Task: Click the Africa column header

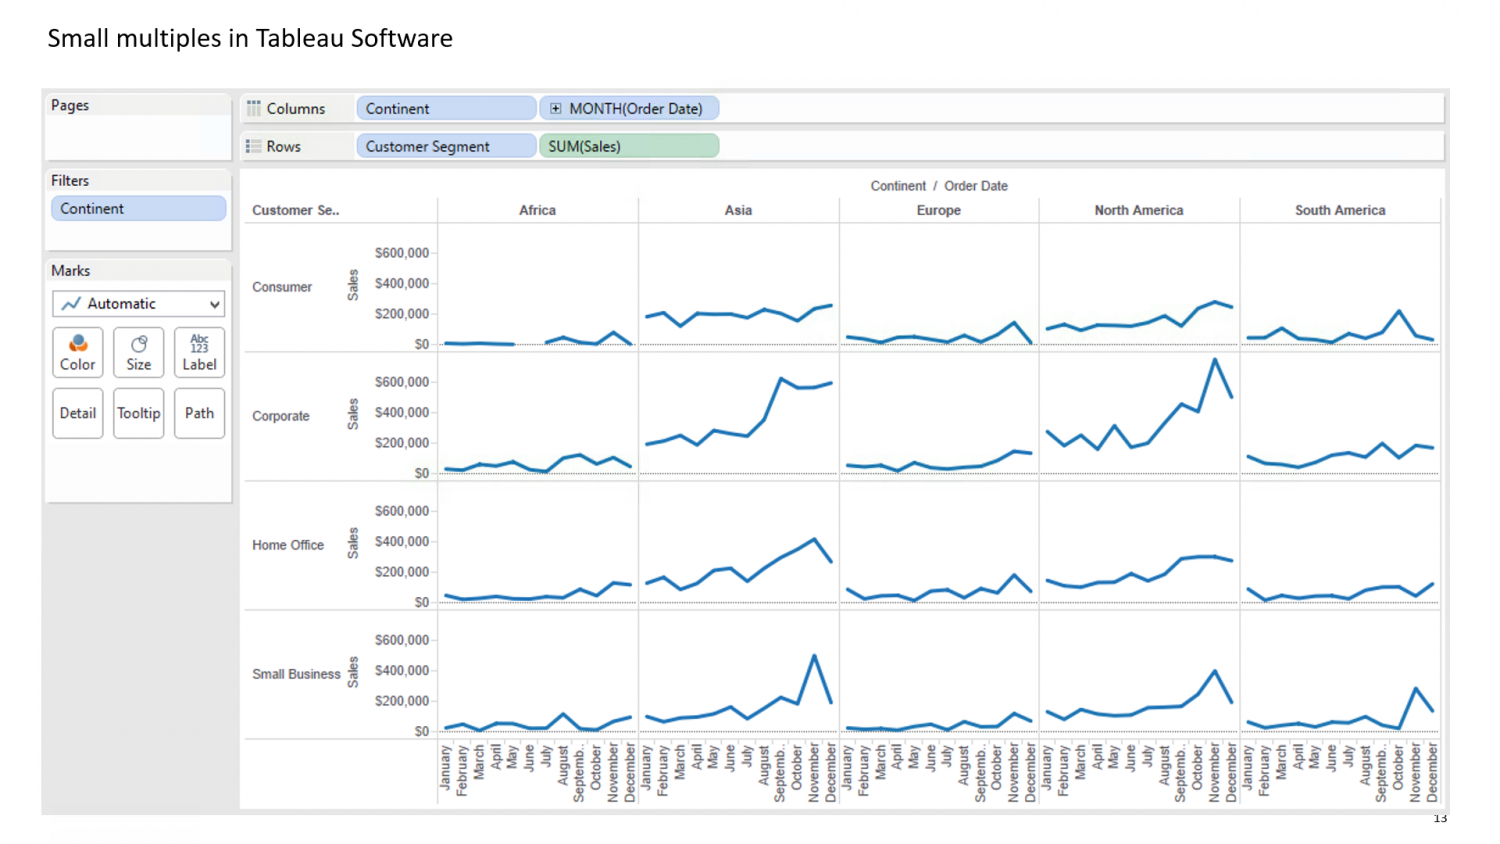Action: pos(538,210)
